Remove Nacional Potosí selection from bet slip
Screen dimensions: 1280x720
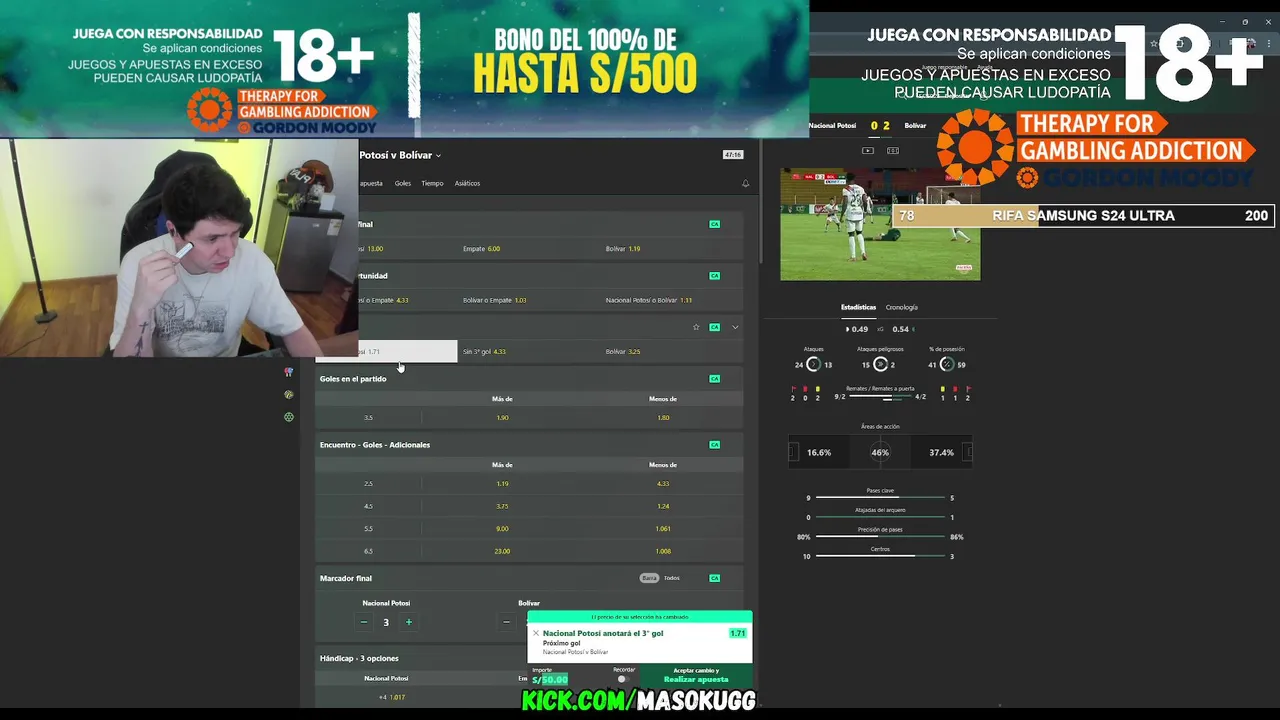[535, 633]
